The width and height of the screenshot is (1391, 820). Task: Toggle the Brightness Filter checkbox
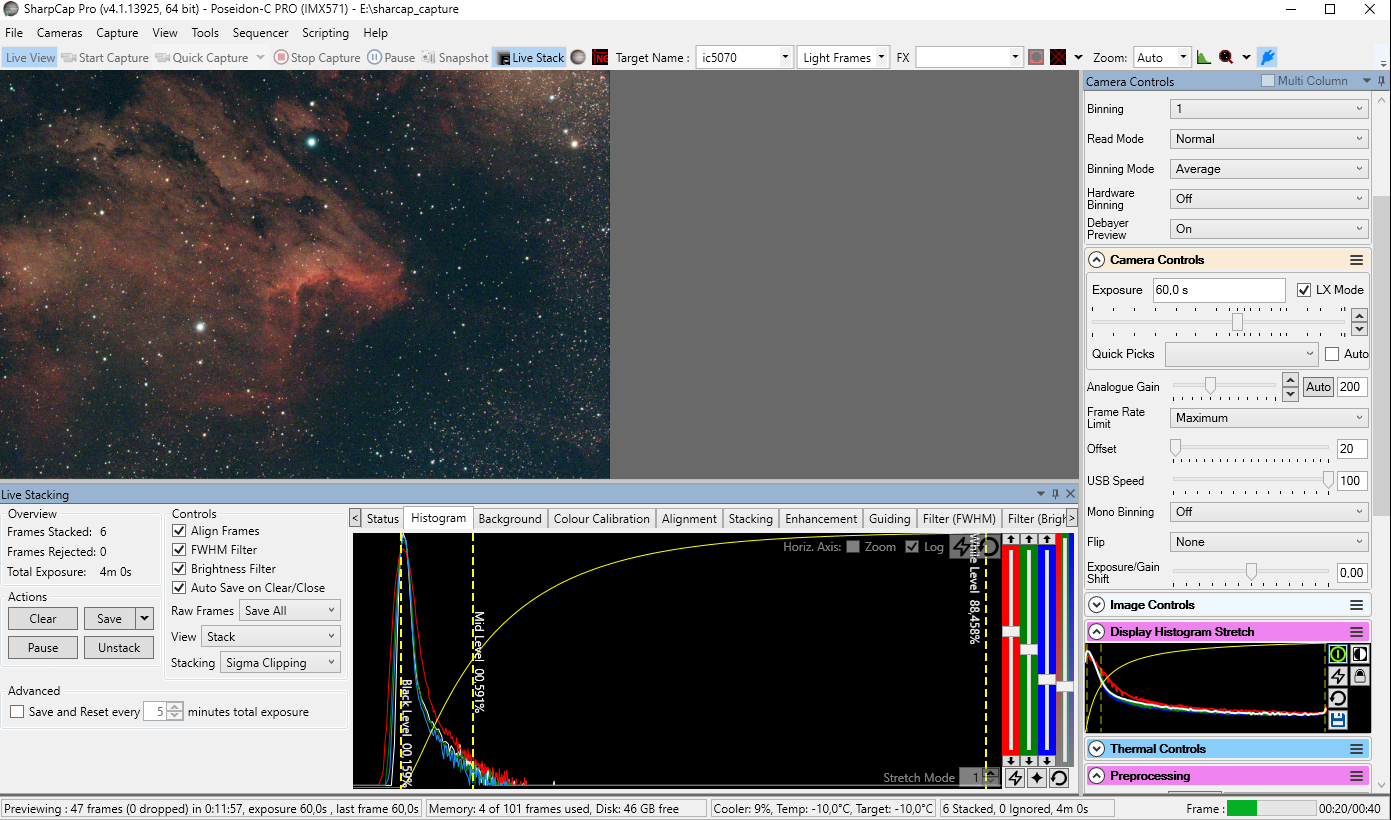(x=180, y=569)
